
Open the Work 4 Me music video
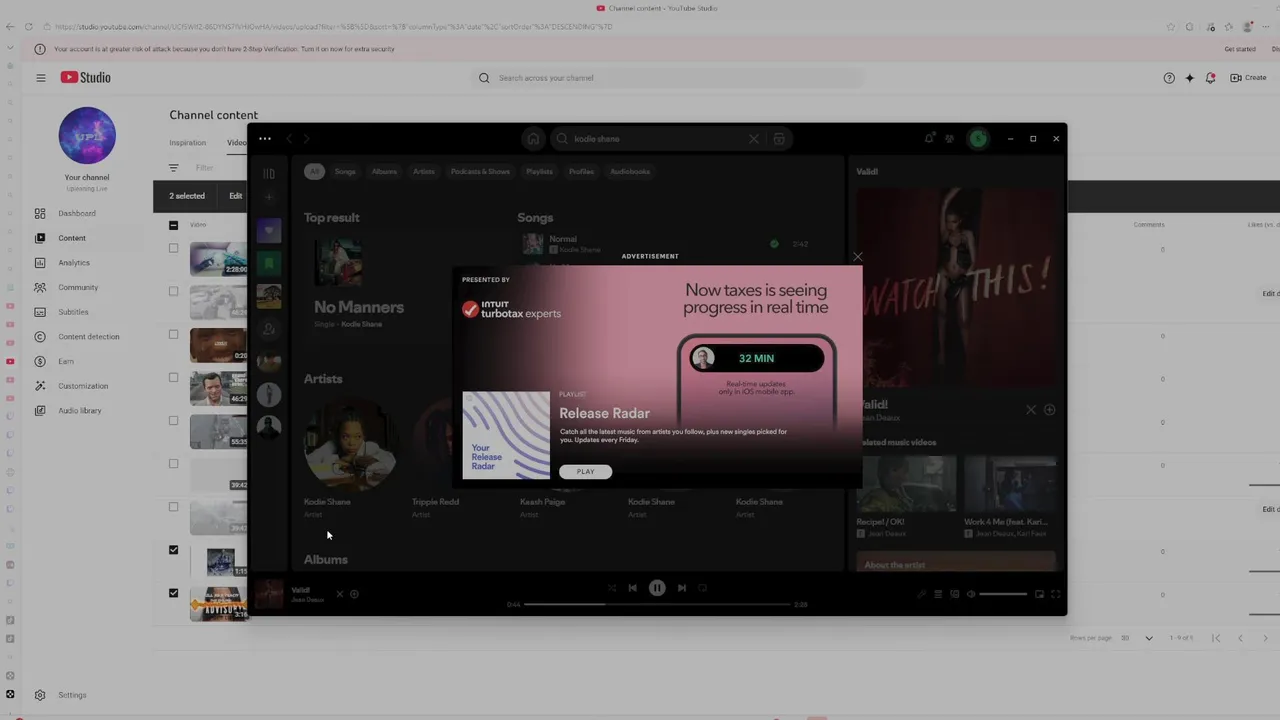1010,485
